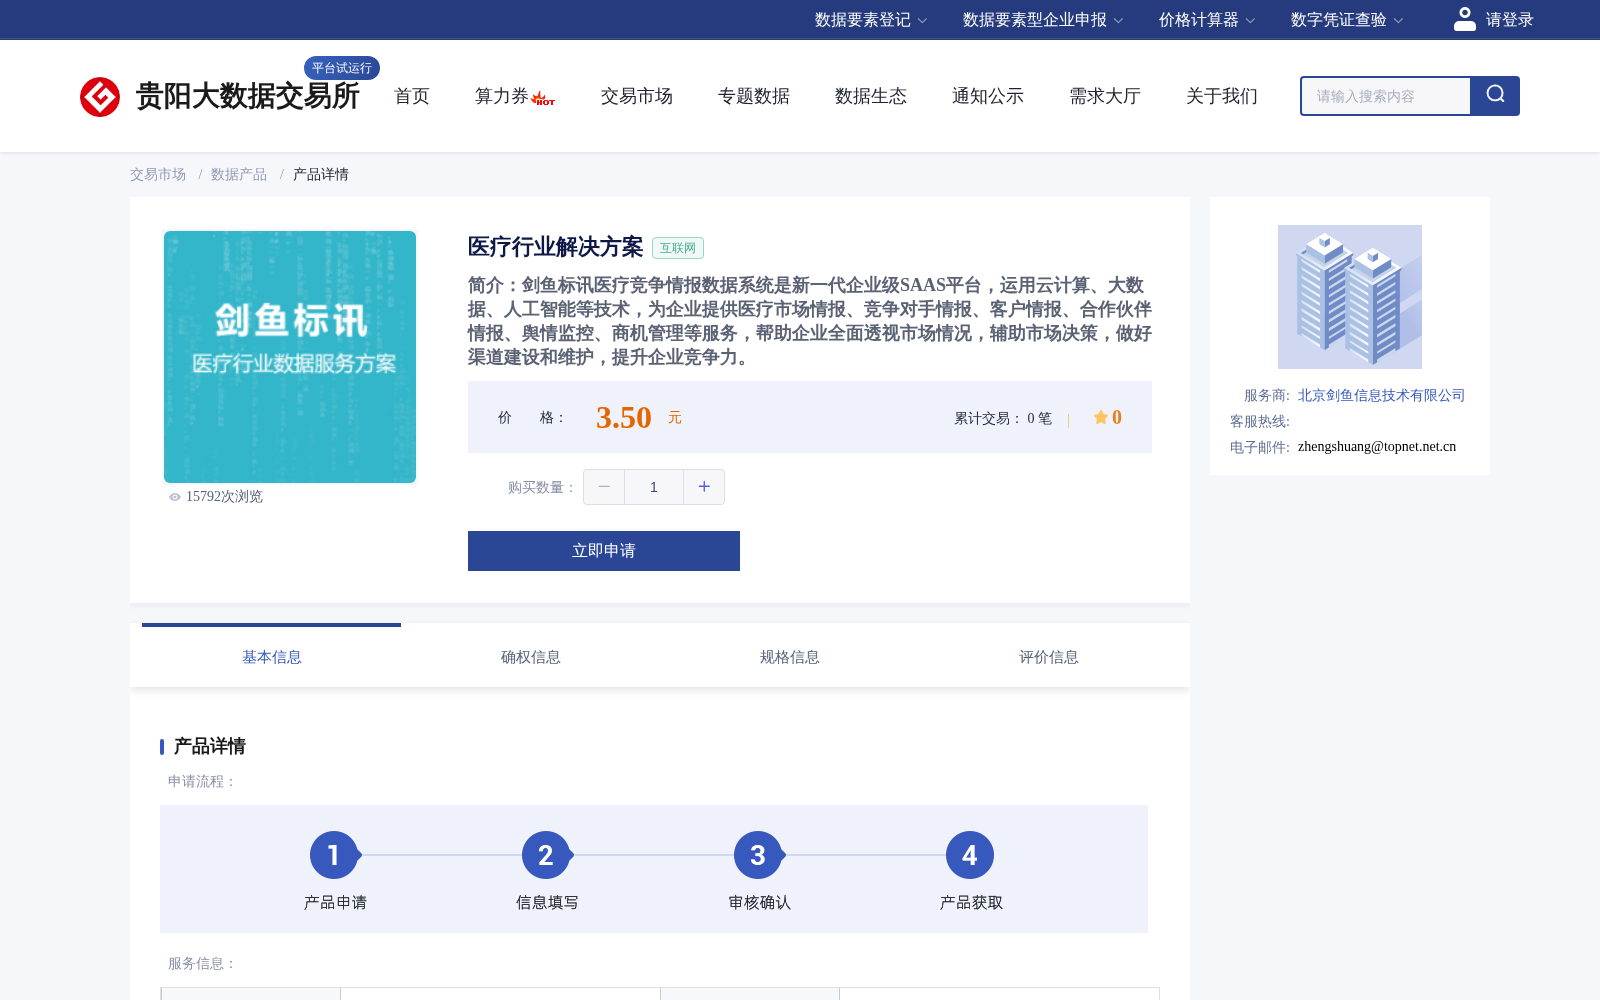Switch to the 规格信息 tab
Image resolution: width=1600 pixels, height=1000 pixels.
pos(790,657)
